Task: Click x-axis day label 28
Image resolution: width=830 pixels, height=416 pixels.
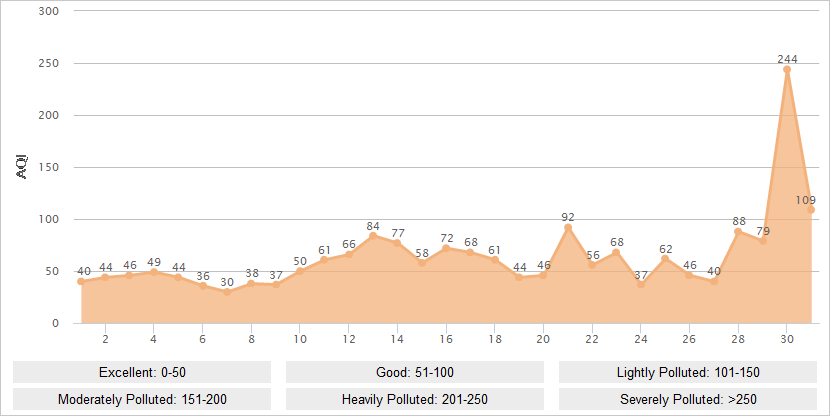Action: tap(738, 339)
